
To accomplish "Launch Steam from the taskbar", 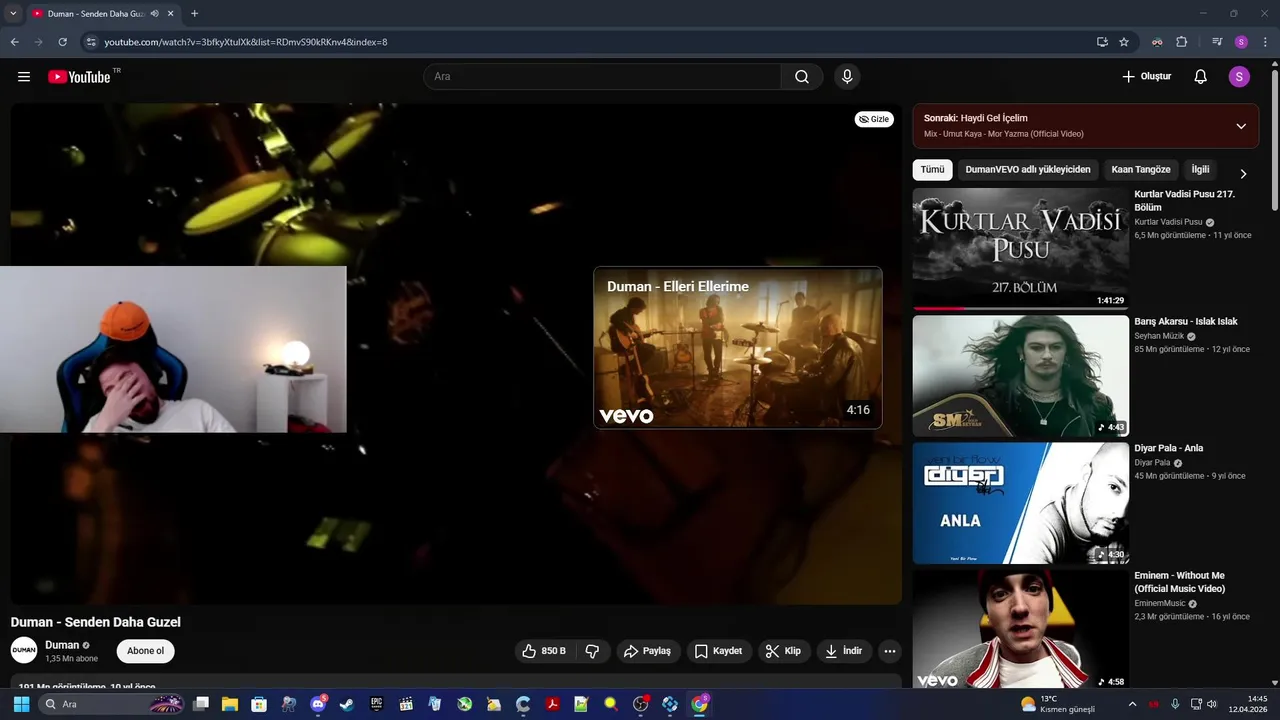I will click(x=347, y=704).
